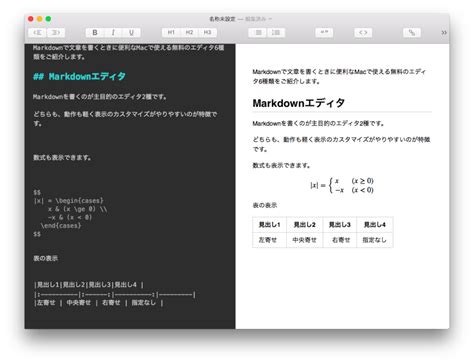474x364 pixels.
Task: Click the '中央寄せ' cell in the preview table
Action: click(x=304, y=240)
